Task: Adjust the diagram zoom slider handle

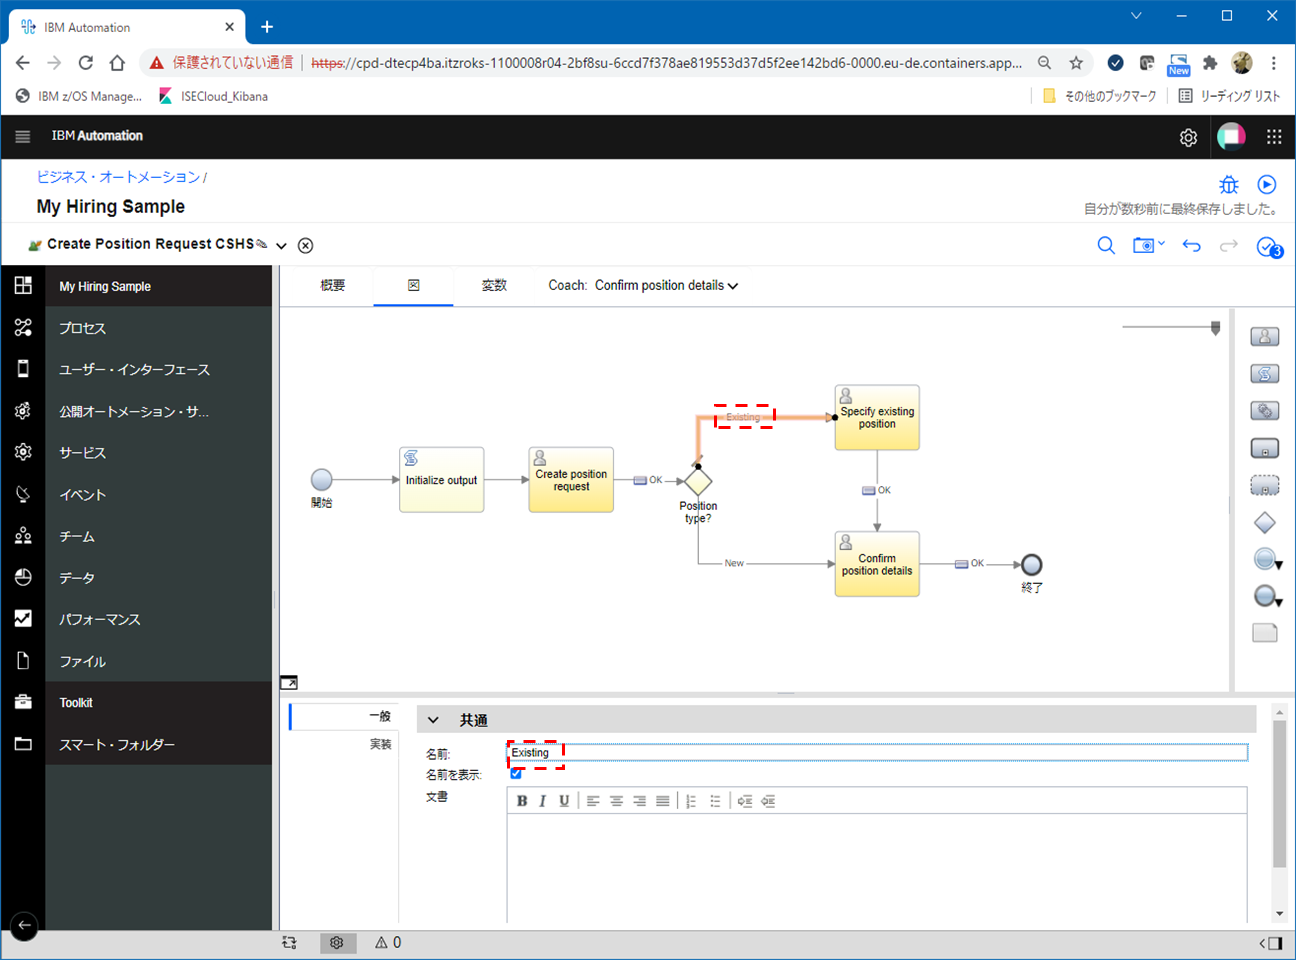Action: click(x=1216, y=328)
